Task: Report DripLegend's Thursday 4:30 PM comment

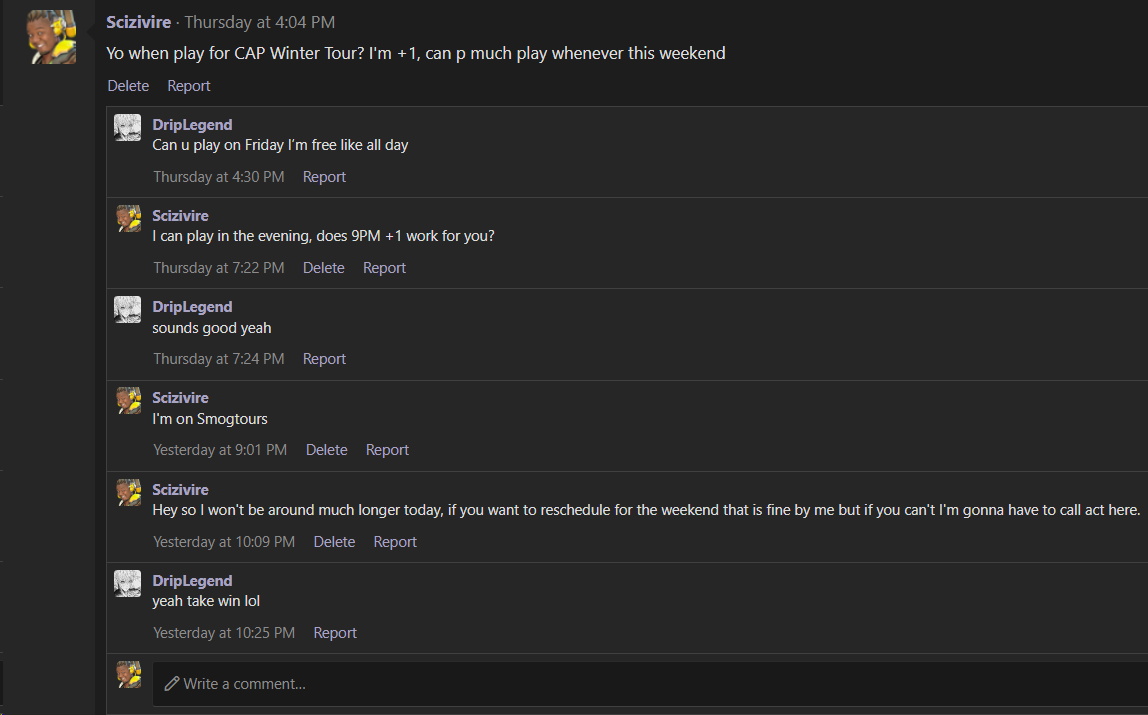Action: tap(324, 176)
